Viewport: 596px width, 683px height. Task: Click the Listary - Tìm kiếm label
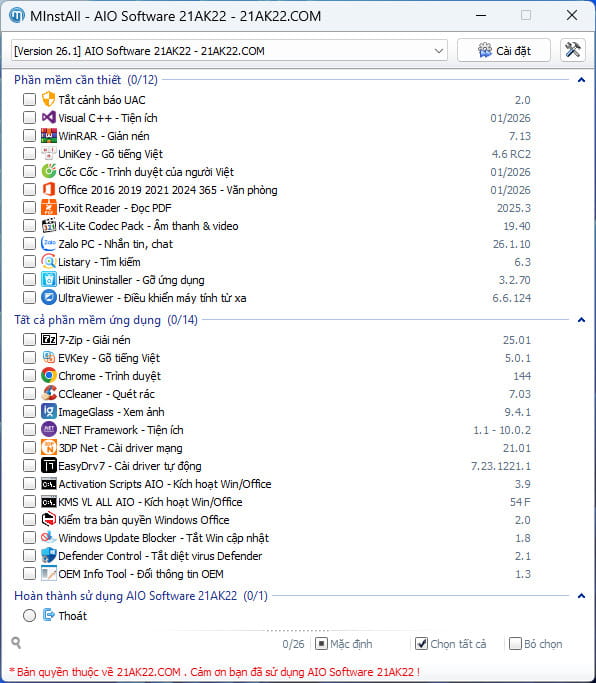point(99,262)
